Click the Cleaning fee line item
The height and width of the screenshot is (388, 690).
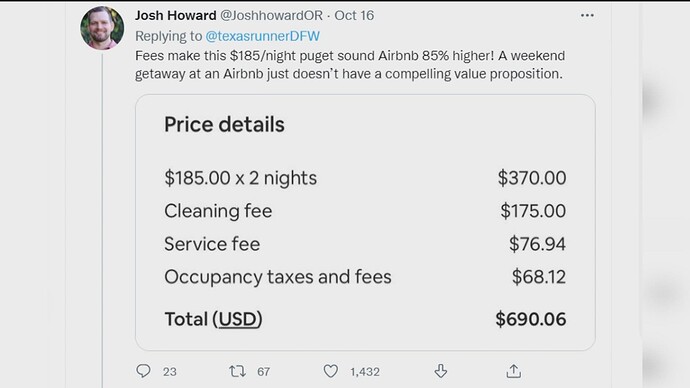tap(365, 211)
